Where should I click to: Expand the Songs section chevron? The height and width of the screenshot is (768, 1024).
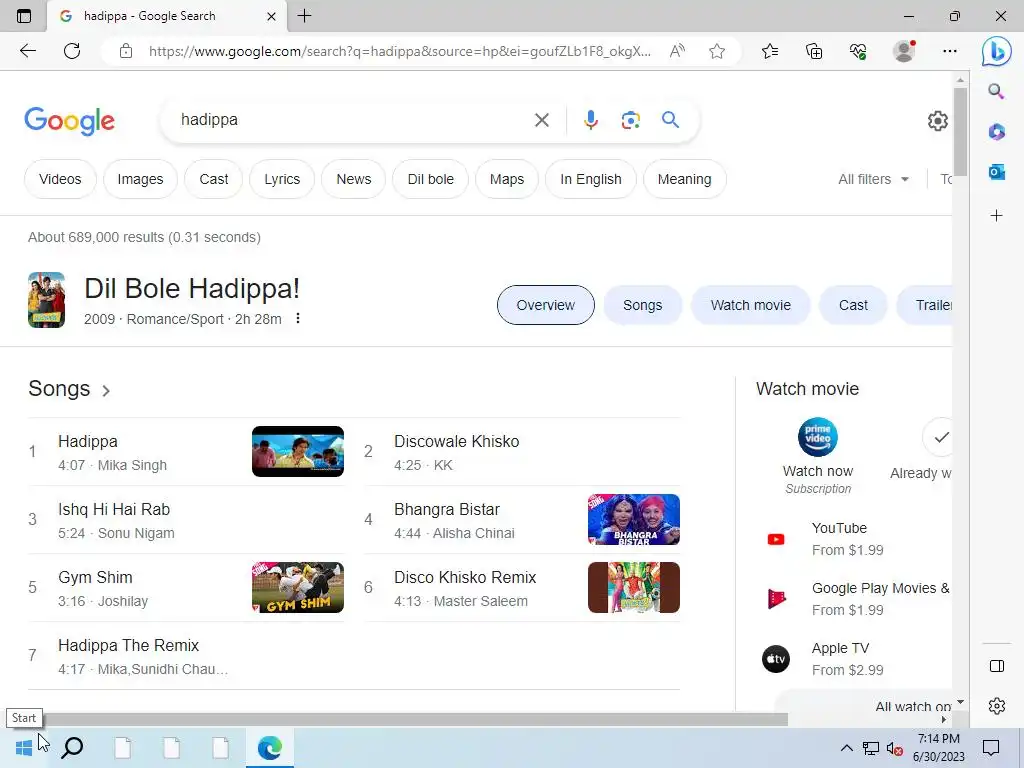pos(106,391)
